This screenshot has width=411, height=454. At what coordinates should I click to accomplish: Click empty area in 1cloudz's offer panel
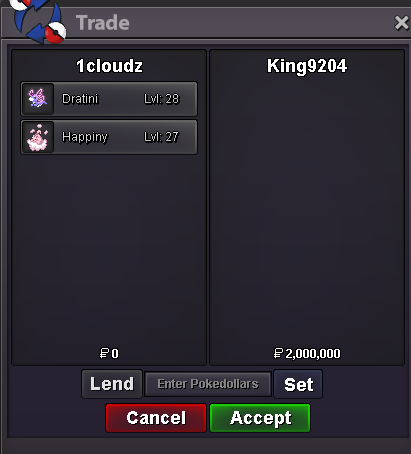(x=109, y=250)
